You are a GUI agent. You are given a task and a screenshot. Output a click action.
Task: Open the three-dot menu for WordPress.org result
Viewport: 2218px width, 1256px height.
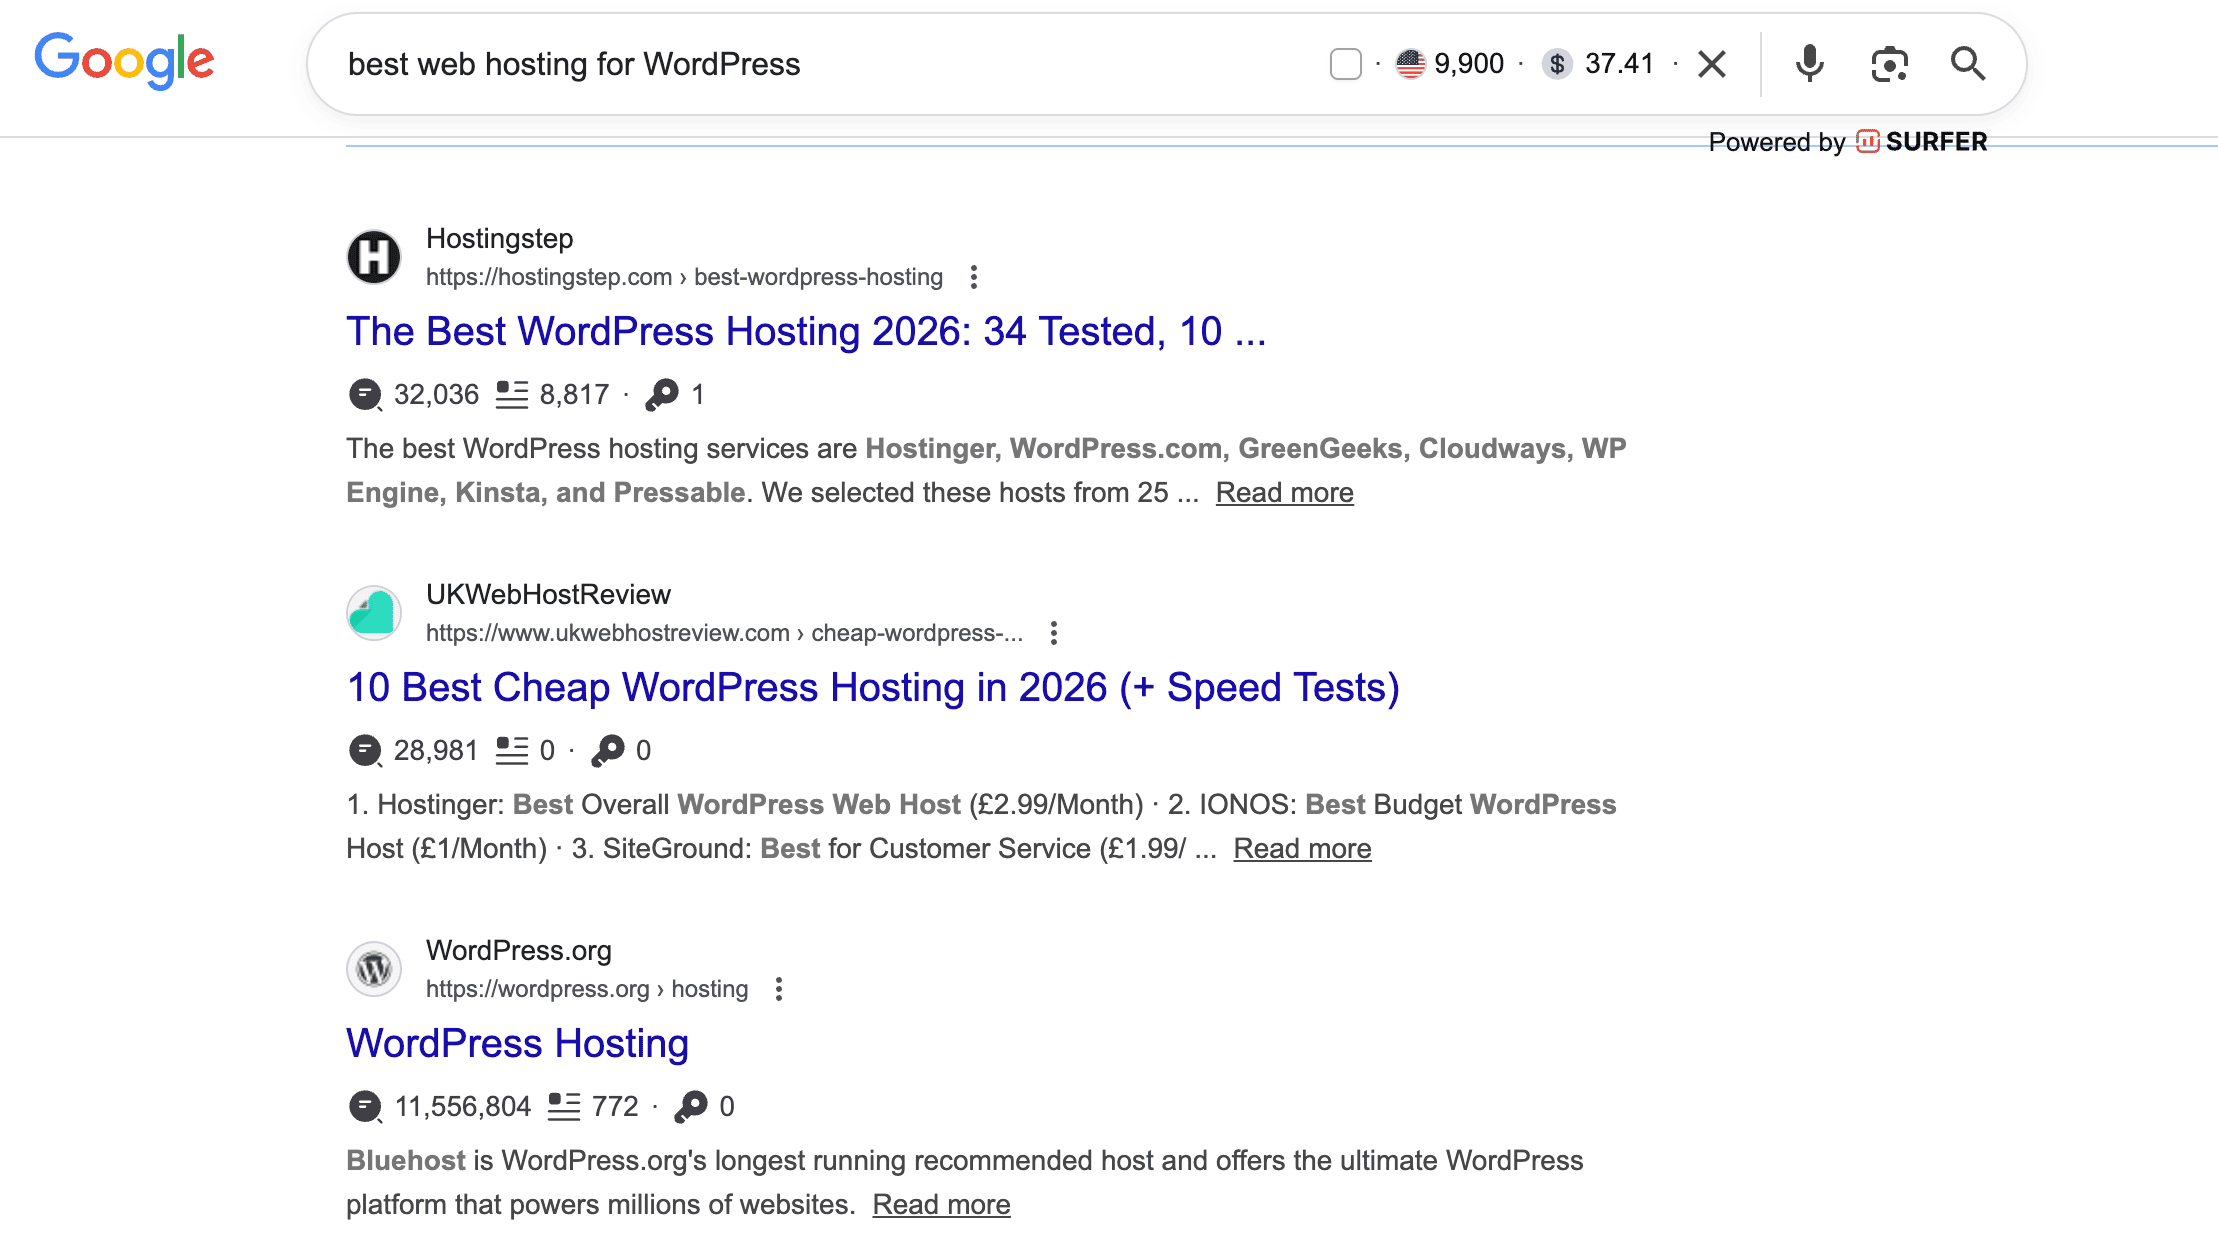pos(779,989)
